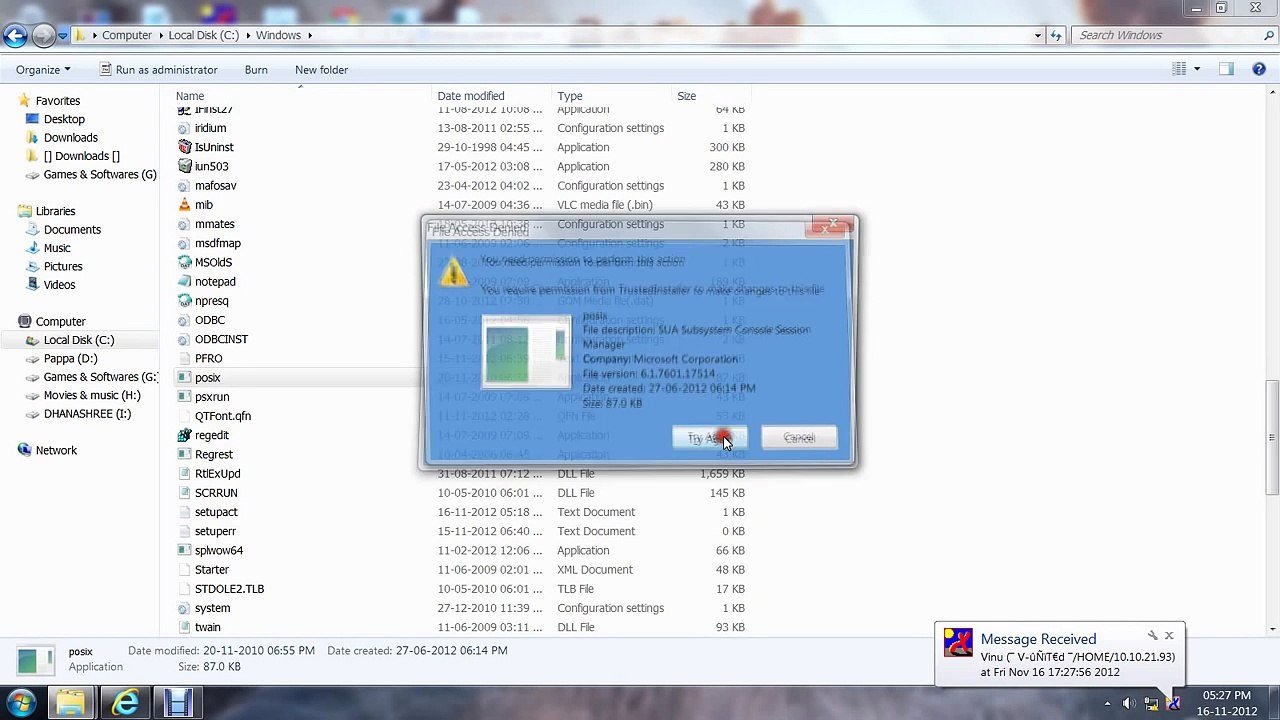Select the Regrest file icon
This screenshot has height=720, width=1280.
(184, 454)
